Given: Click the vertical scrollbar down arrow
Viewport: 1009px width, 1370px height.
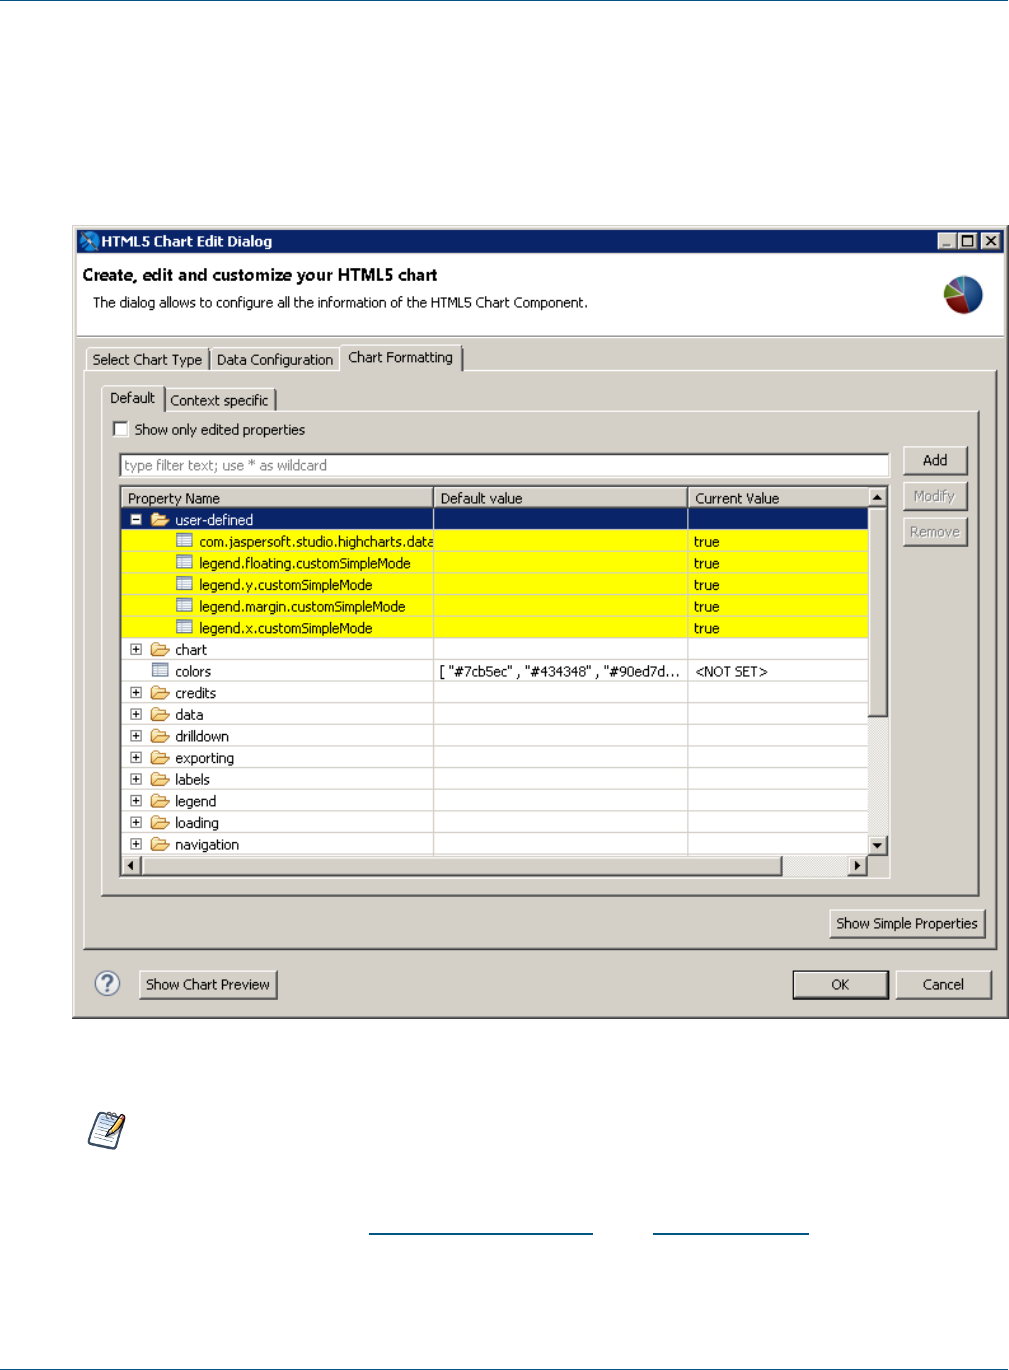Looking at the screenshot, I should pos(878,845).
